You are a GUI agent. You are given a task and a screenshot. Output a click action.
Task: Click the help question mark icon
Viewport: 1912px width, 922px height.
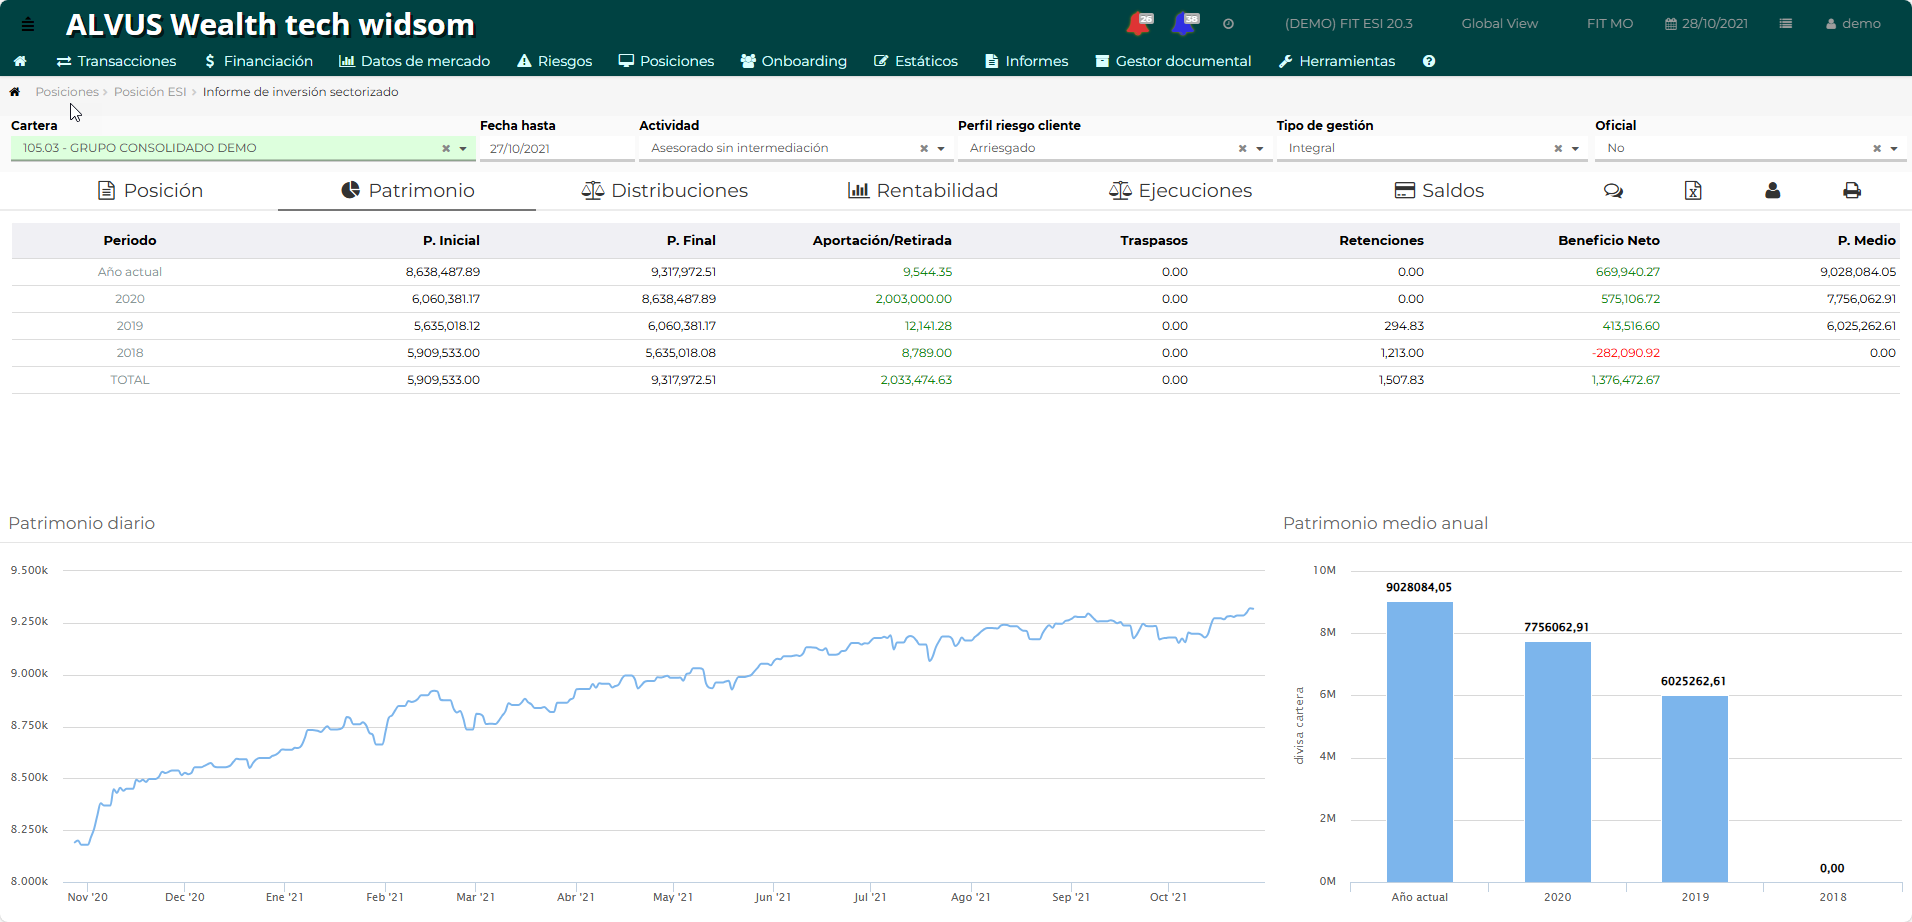1429,61
